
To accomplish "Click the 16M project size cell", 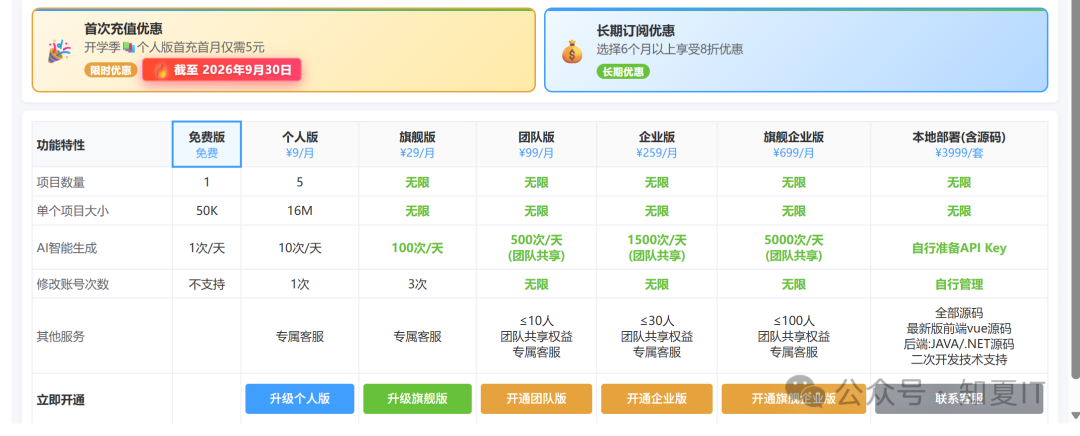I will pos(300,211).
